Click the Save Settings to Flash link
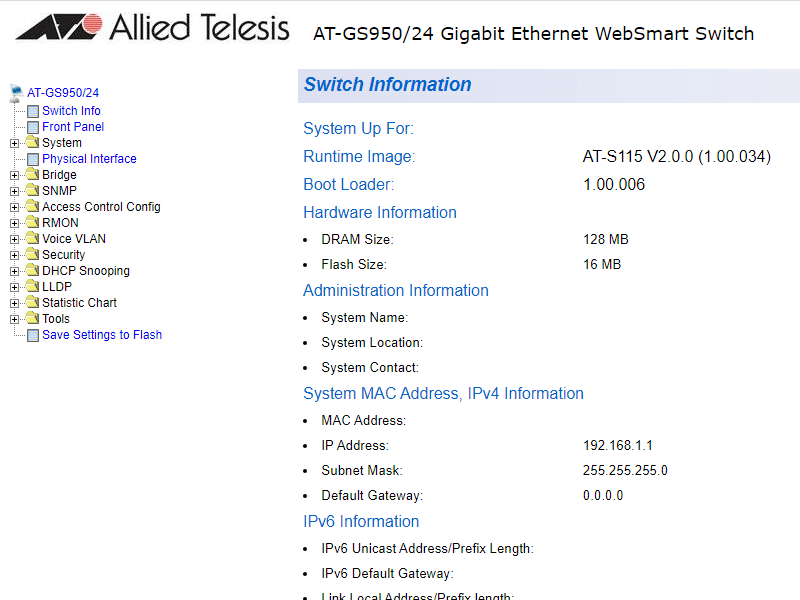800x600 pixels. pos(102,335)
